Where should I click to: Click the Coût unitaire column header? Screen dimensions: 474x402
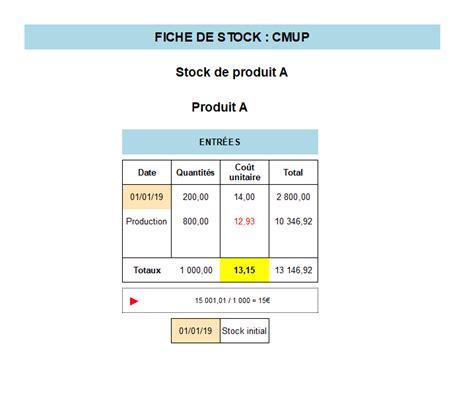coord(245,172)
